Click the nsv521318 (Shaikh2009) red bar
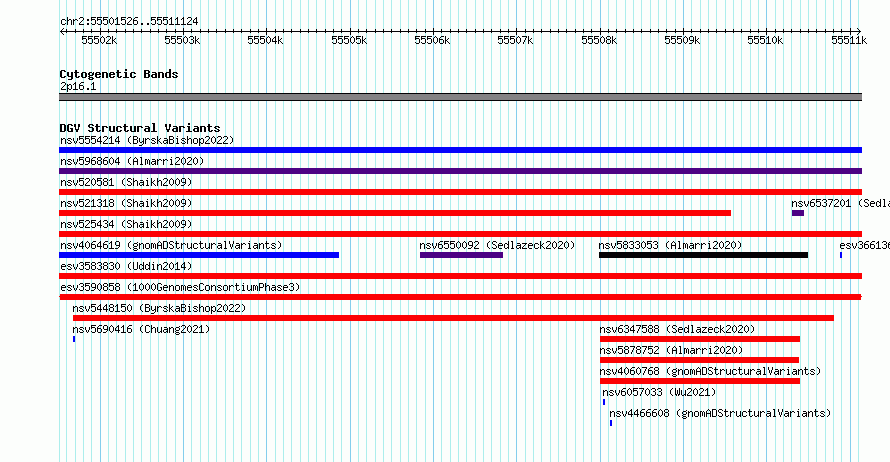The height and width of the screenshot is (462, 890). [395, 213]
